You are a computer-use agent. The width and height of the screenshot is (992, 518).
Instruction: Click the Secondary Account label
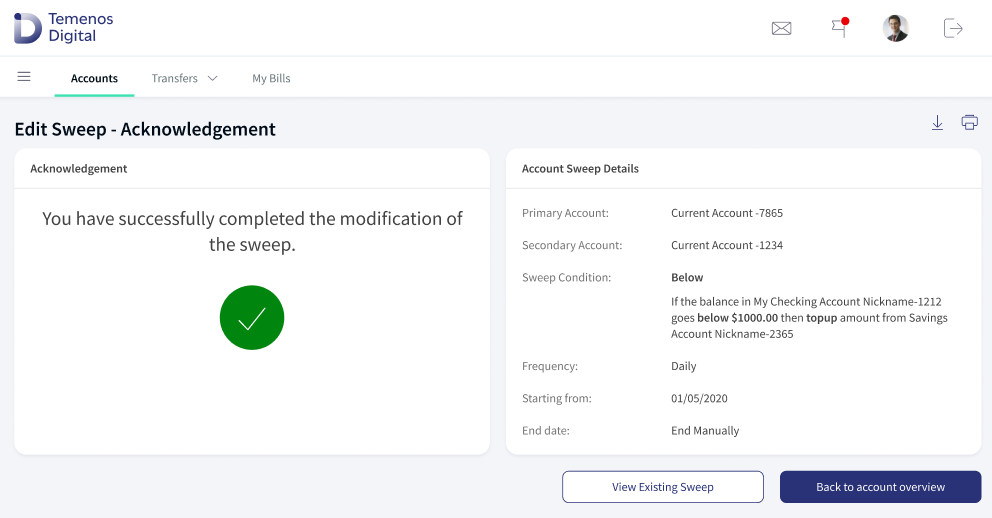(x=572, y=245)
